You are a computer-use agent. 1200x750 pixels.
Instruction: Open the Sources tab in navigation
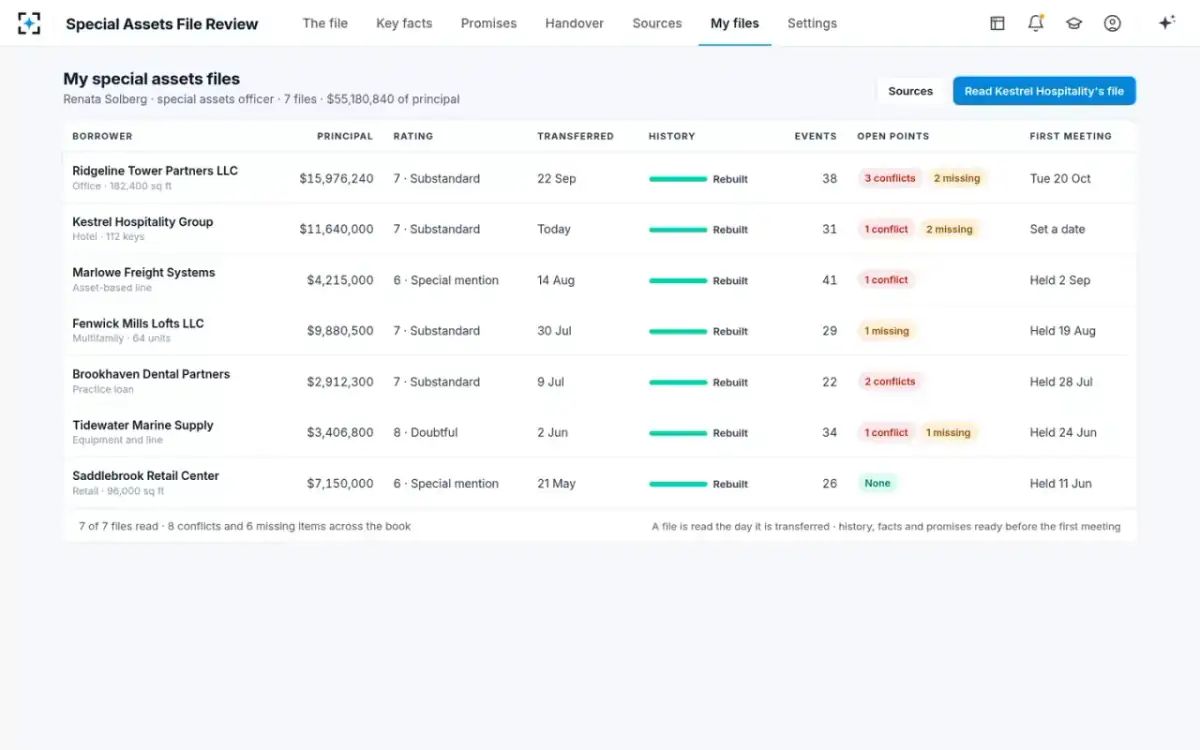point(657,23)
